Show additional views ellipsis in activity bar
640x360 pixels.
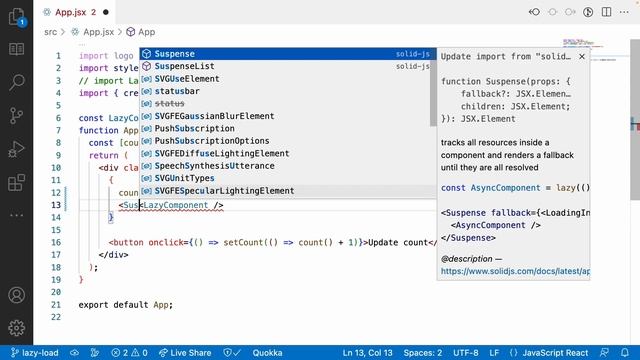[x=16, y=215]
